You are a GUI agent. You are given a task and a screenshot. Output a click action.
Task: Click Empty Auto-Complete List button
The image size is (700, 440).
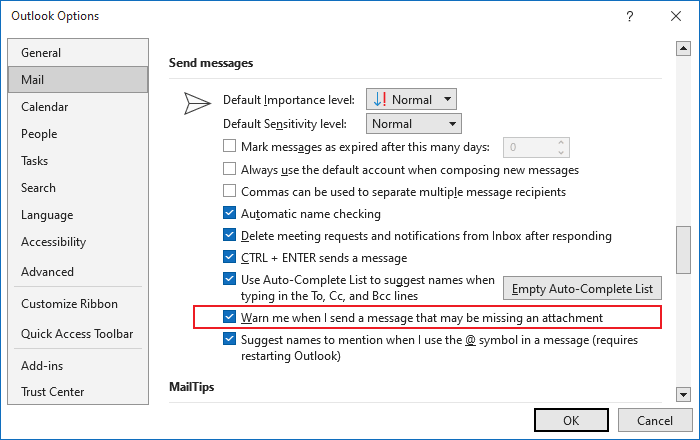(x=582, y=289)
